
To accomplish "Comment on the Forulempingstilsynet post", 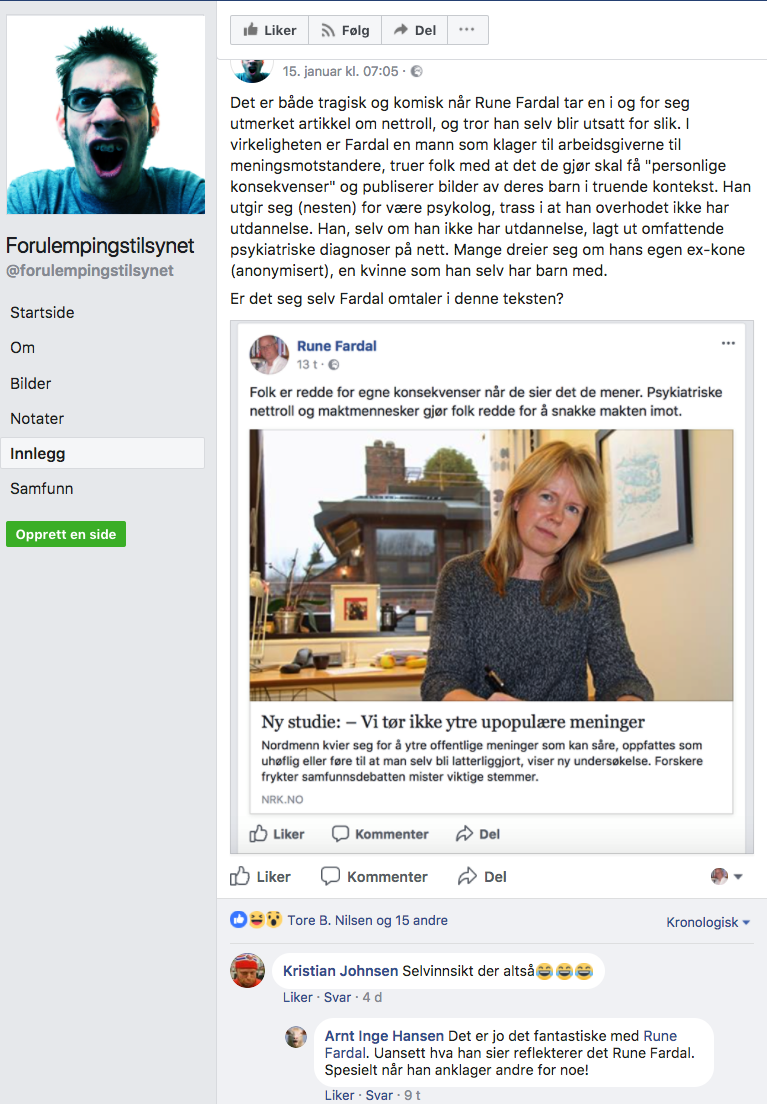I will pyautogui.click(x=374, y=877).
